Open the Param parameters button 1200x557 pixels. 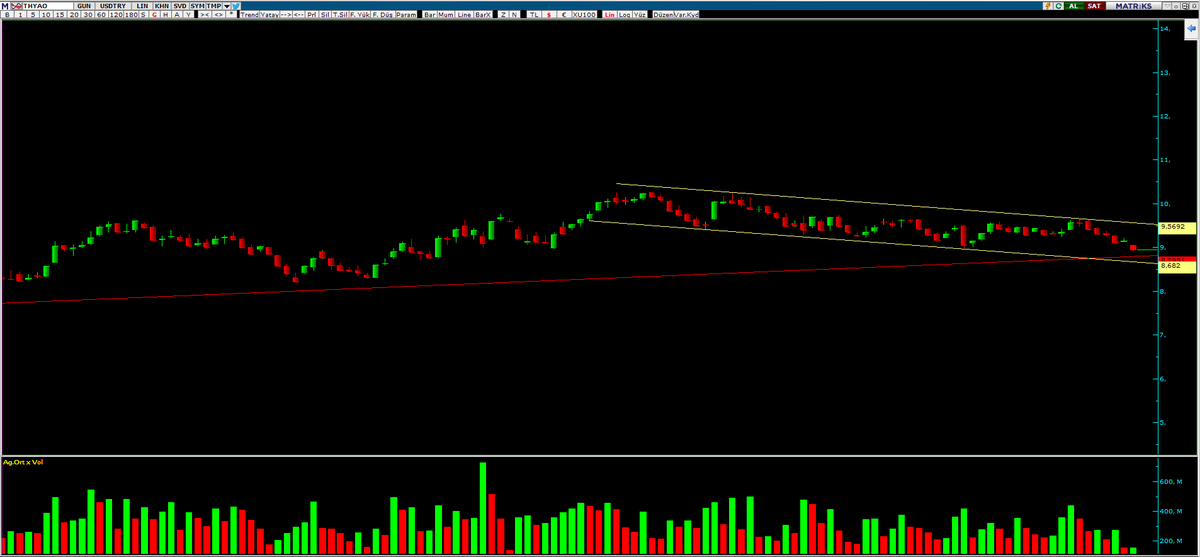click(x=406, y=15)
